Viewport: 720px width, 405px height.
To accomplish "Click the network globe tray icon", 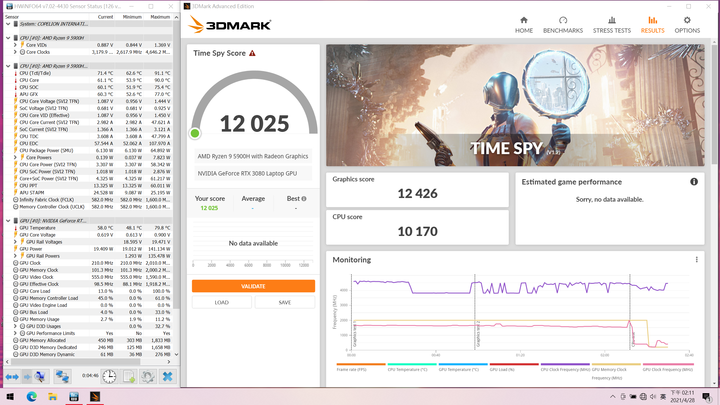I will [x=643, y=397].
